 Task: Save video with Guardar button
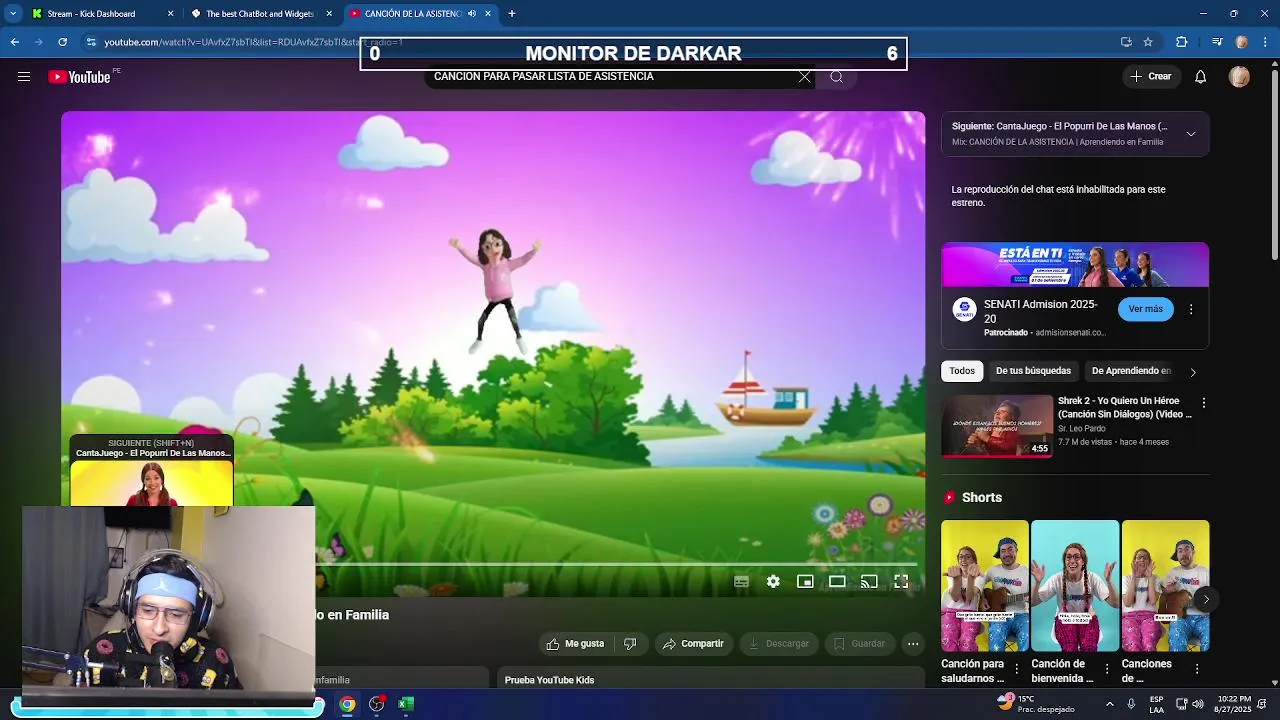point(859,644)
